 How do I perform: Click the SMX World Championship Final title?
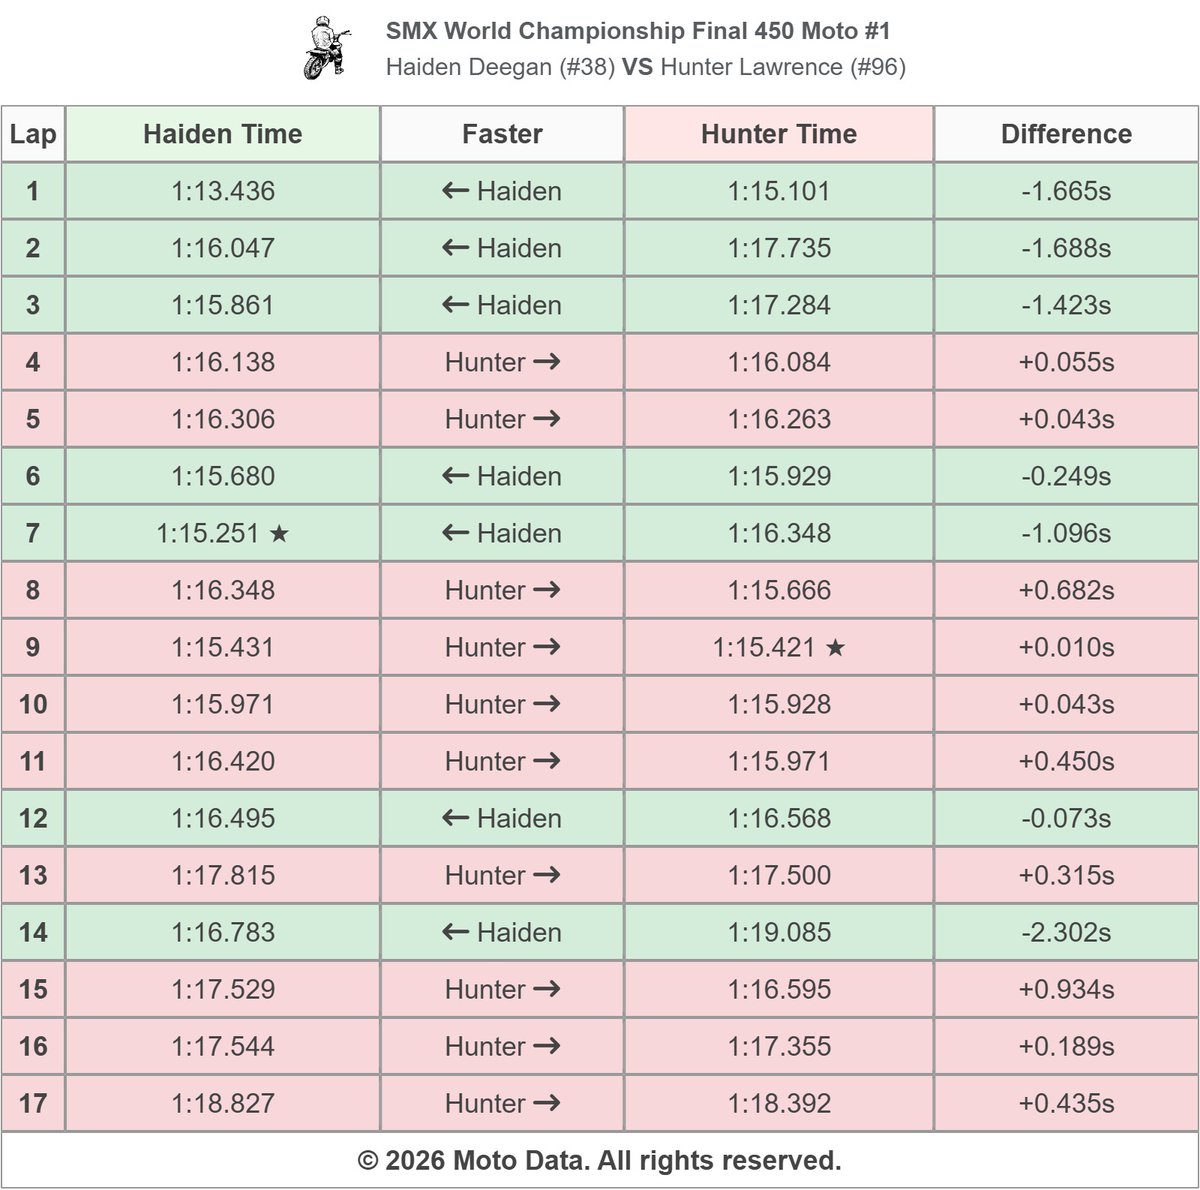coord(638,31)
